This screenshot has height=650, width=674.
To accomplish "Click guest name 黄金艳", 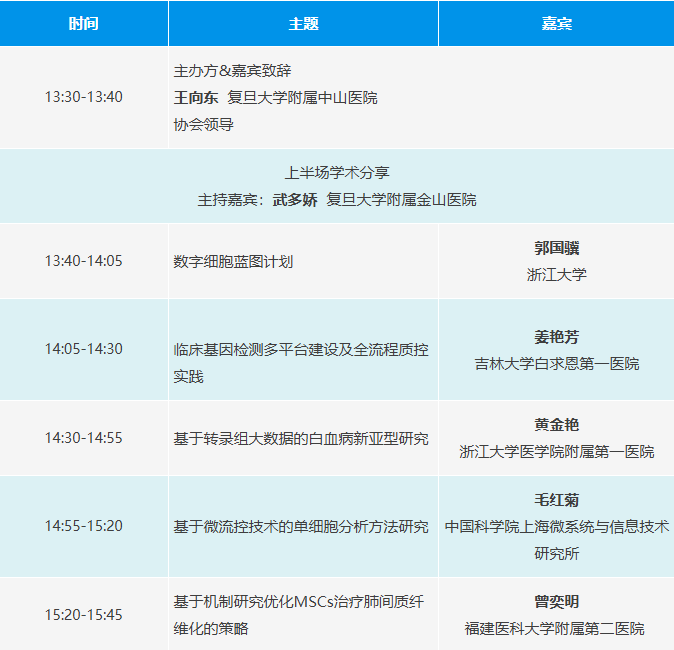I will coord(556,425).
